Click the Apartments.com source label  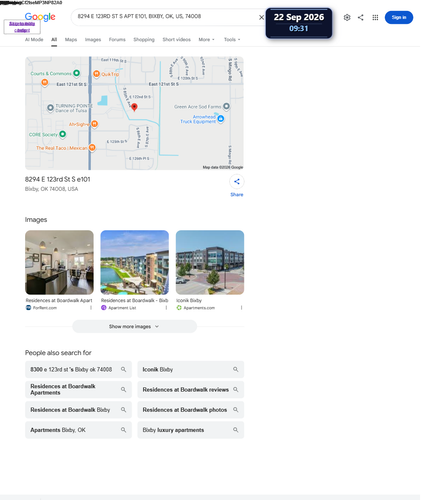tap(199, 308)
